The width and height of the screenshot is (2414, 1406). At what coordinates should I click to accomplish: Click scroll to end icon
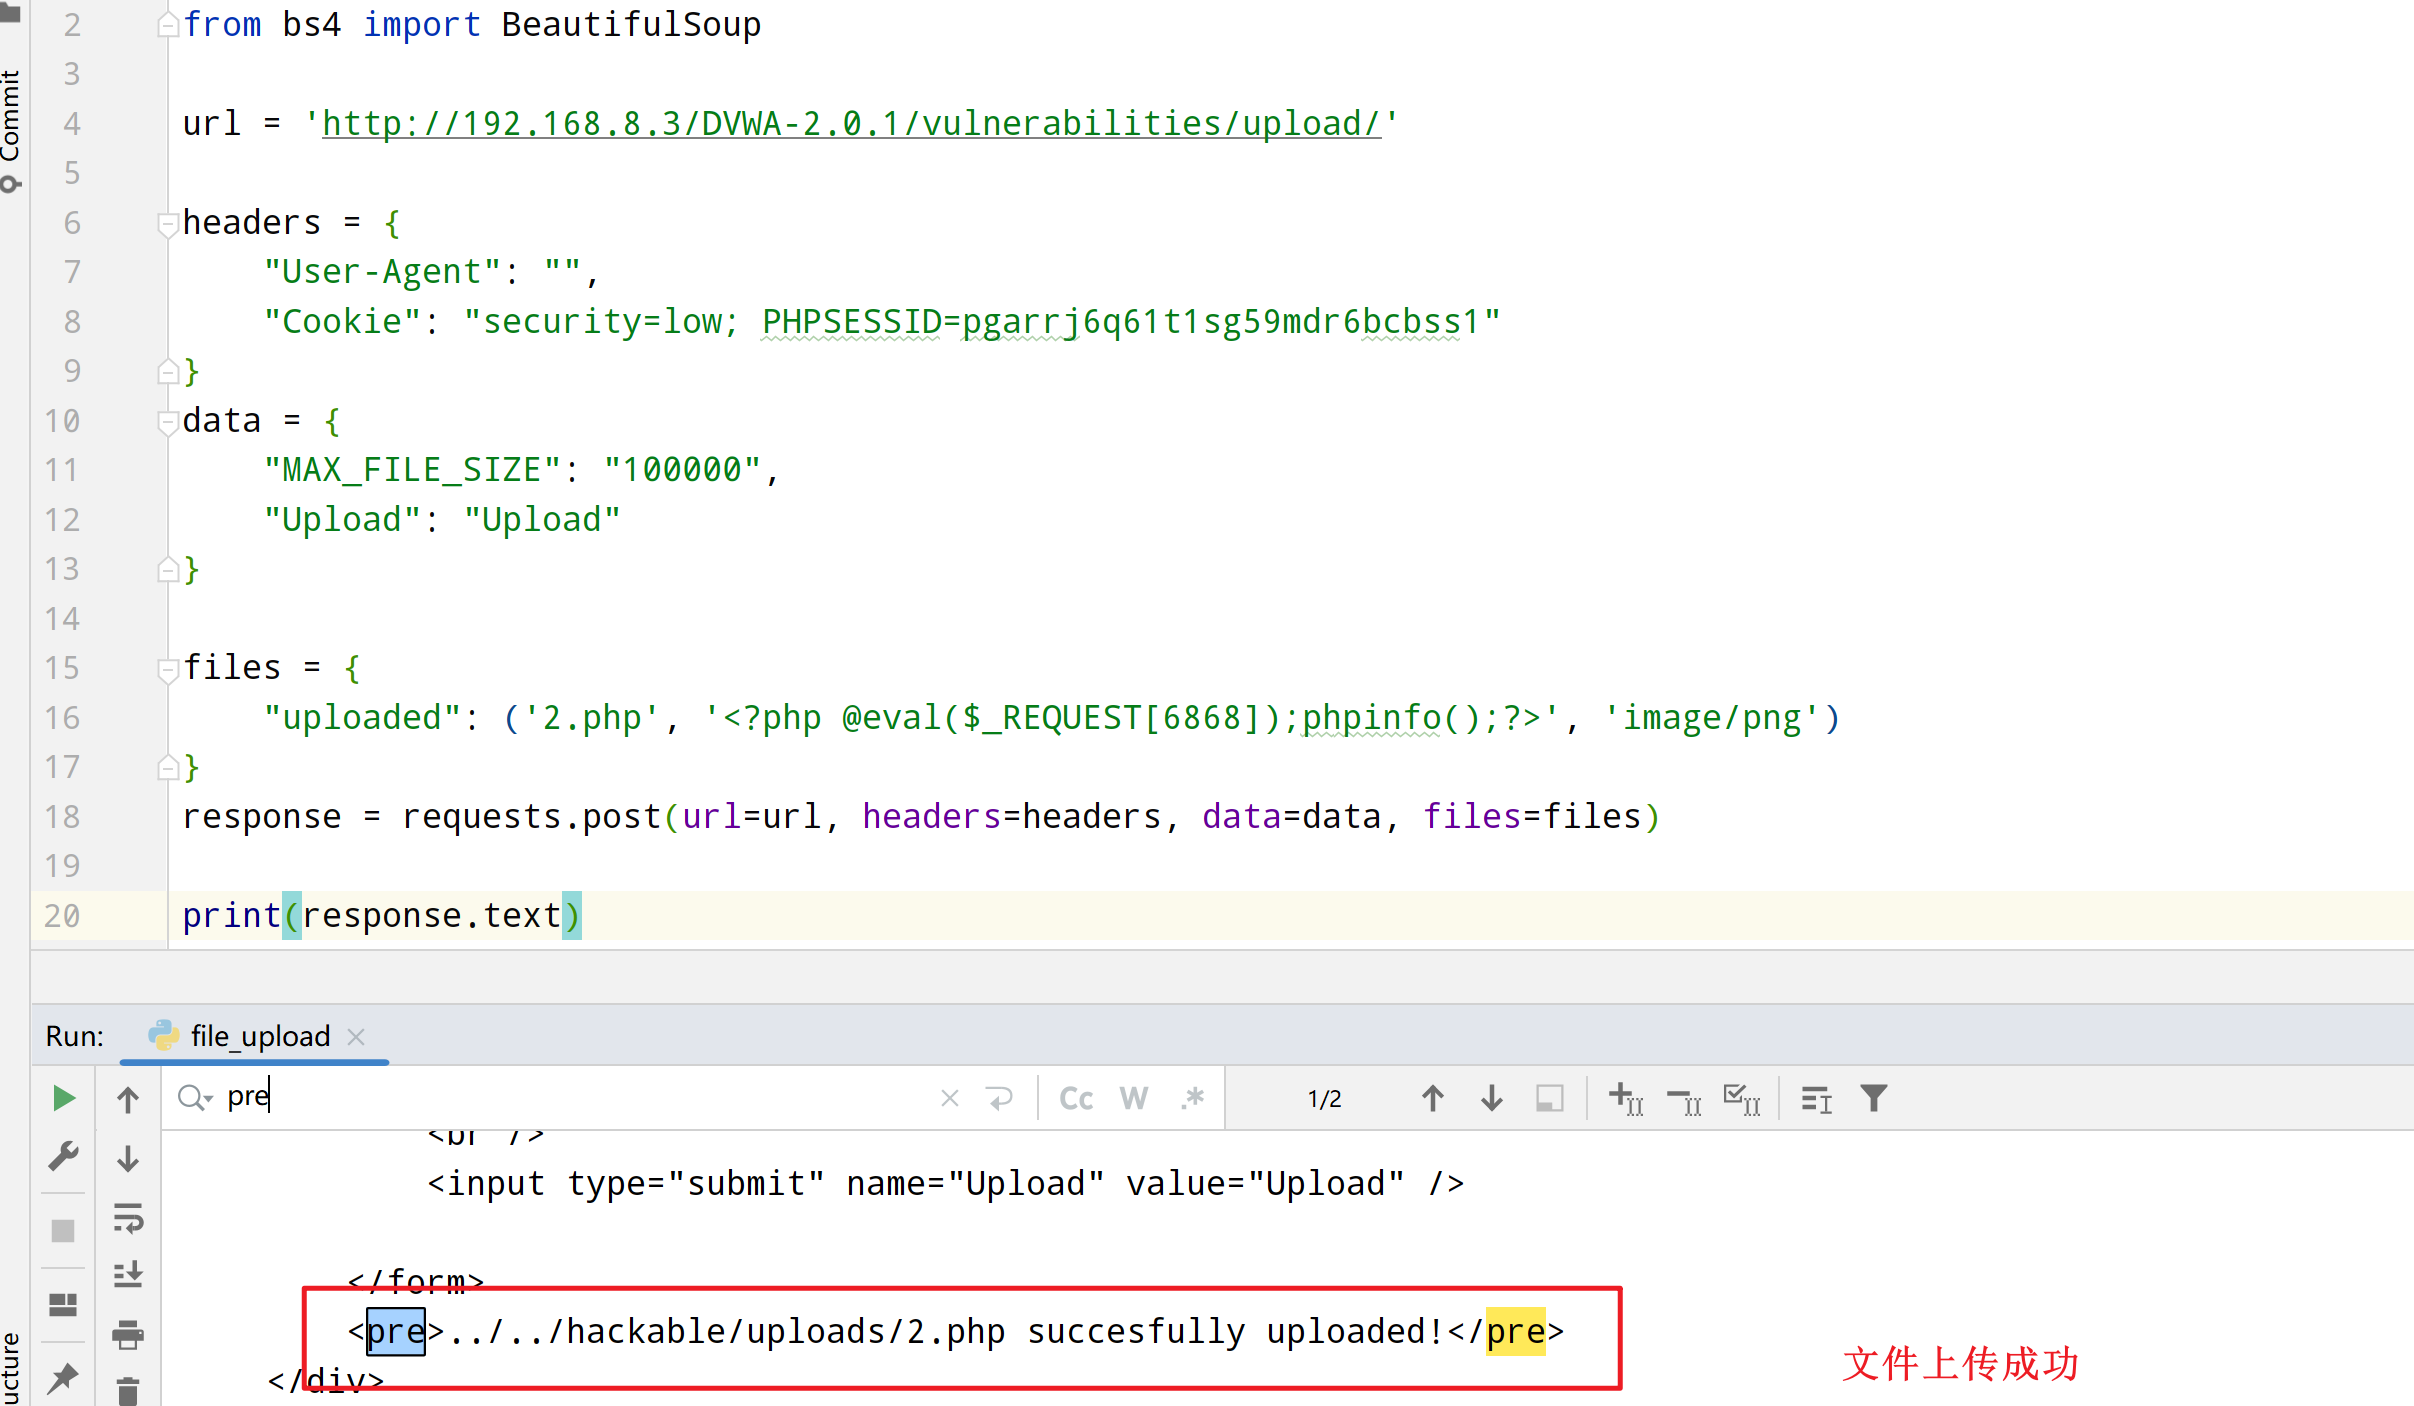(x=128, y=1275)
